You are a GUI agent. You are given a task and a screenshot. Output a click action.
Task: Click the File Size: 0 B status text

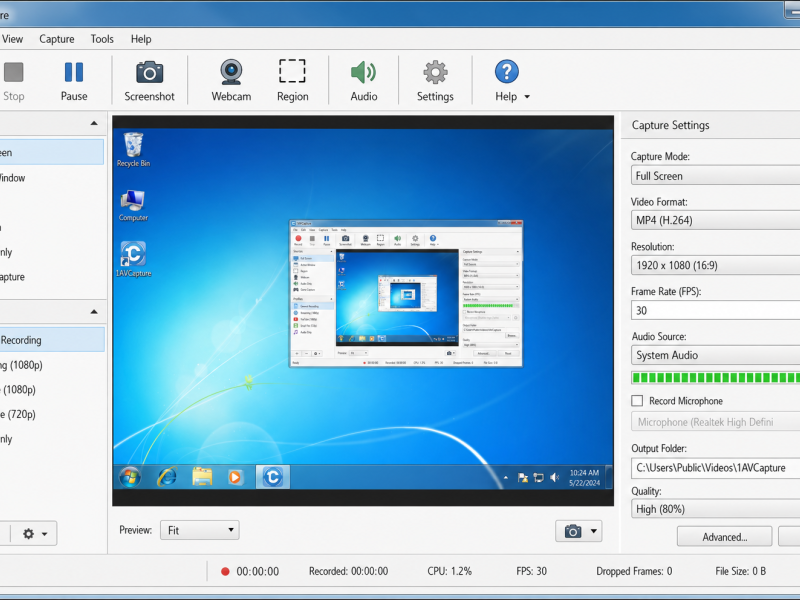(740, 571)
